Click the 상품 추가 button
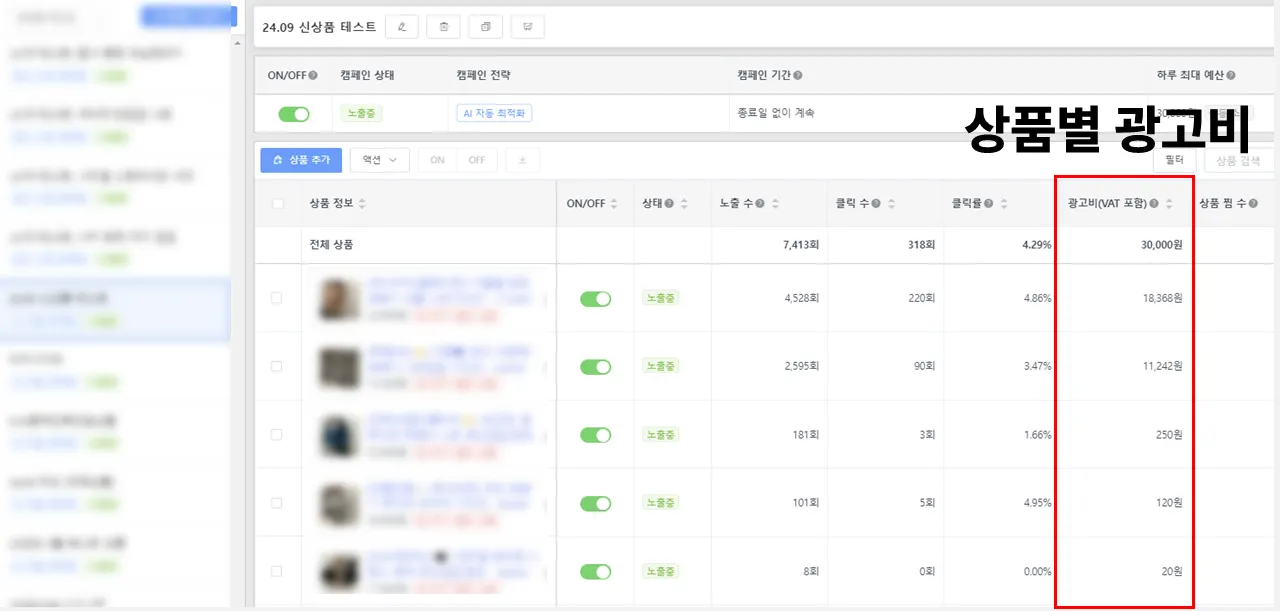The image size is (1280, 611). tap(301, 160)
